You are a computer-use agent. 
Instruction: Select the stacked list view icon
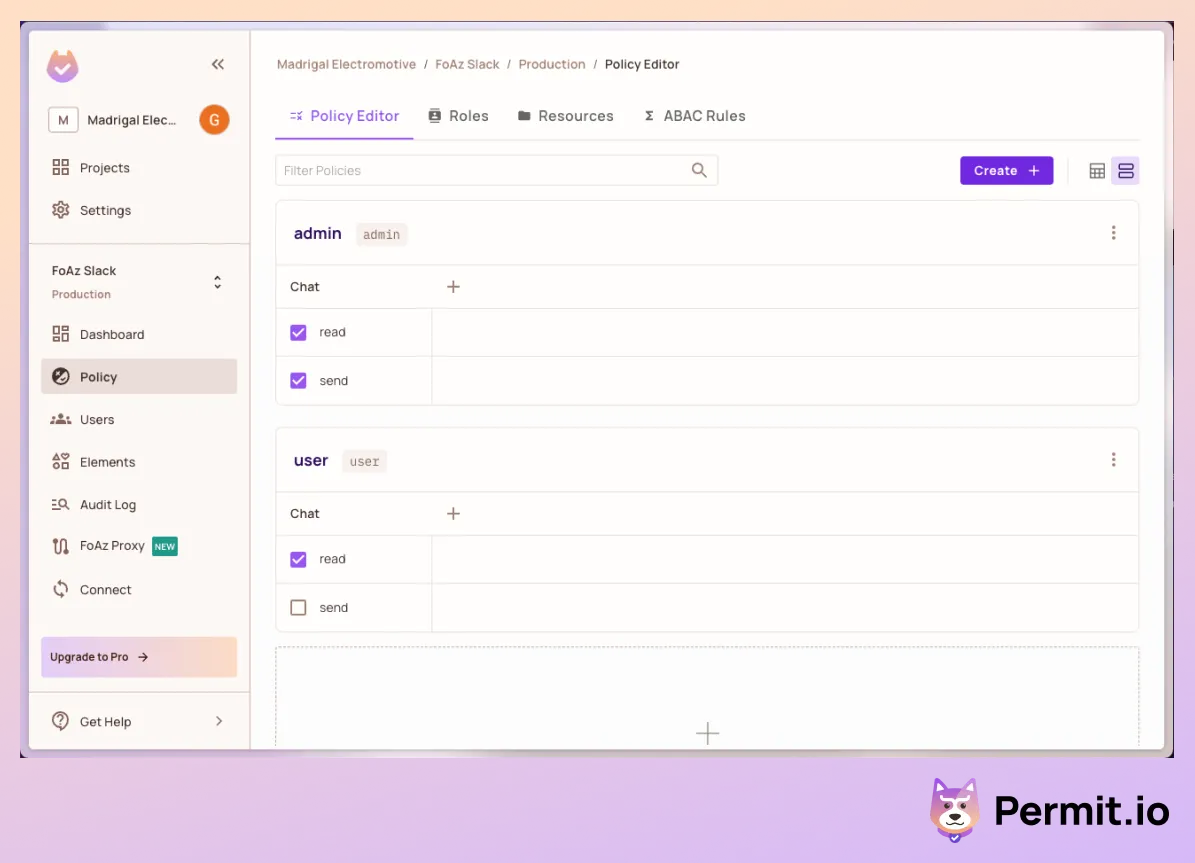click(x=1126, y=171)
